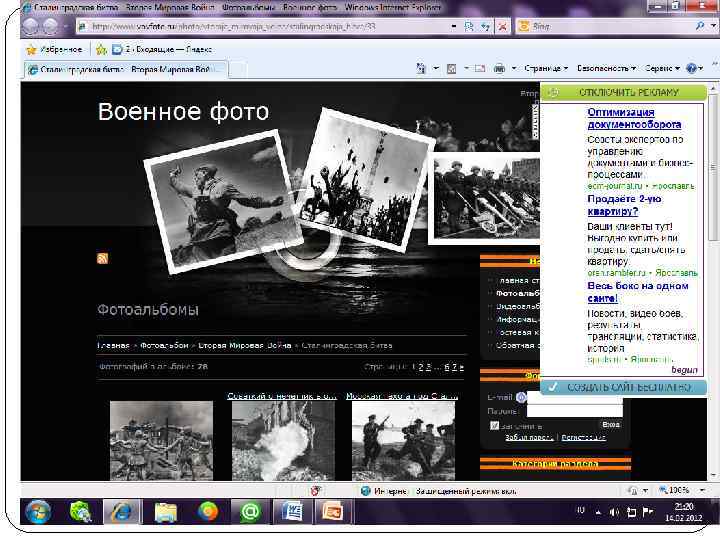Screen dimensions: 720x540
Task: Click the Print icon in command bar
Action: coord(498,68)
